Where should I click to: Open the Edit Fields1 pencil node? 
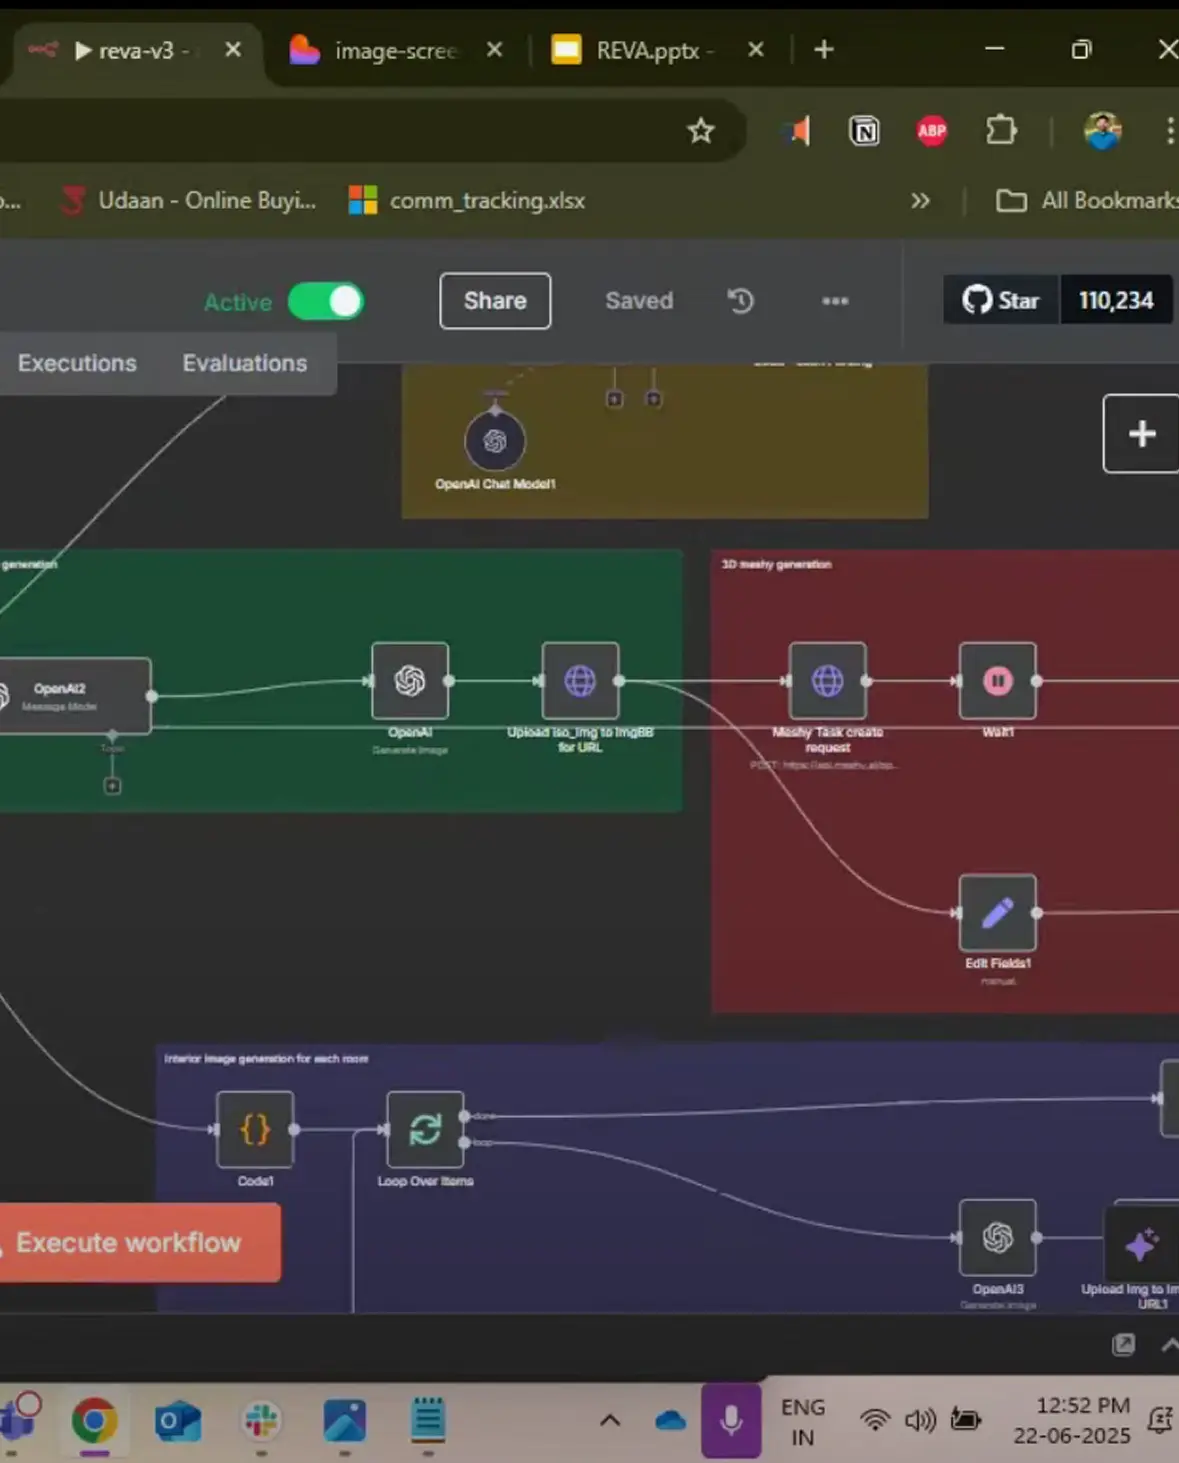point(997,913)
